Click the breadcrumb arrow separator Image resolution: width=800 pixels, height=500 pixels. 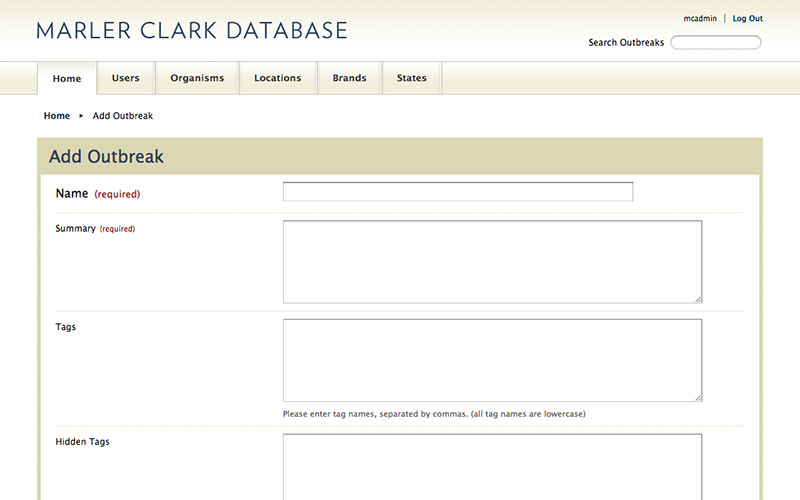tap(81, 116)
